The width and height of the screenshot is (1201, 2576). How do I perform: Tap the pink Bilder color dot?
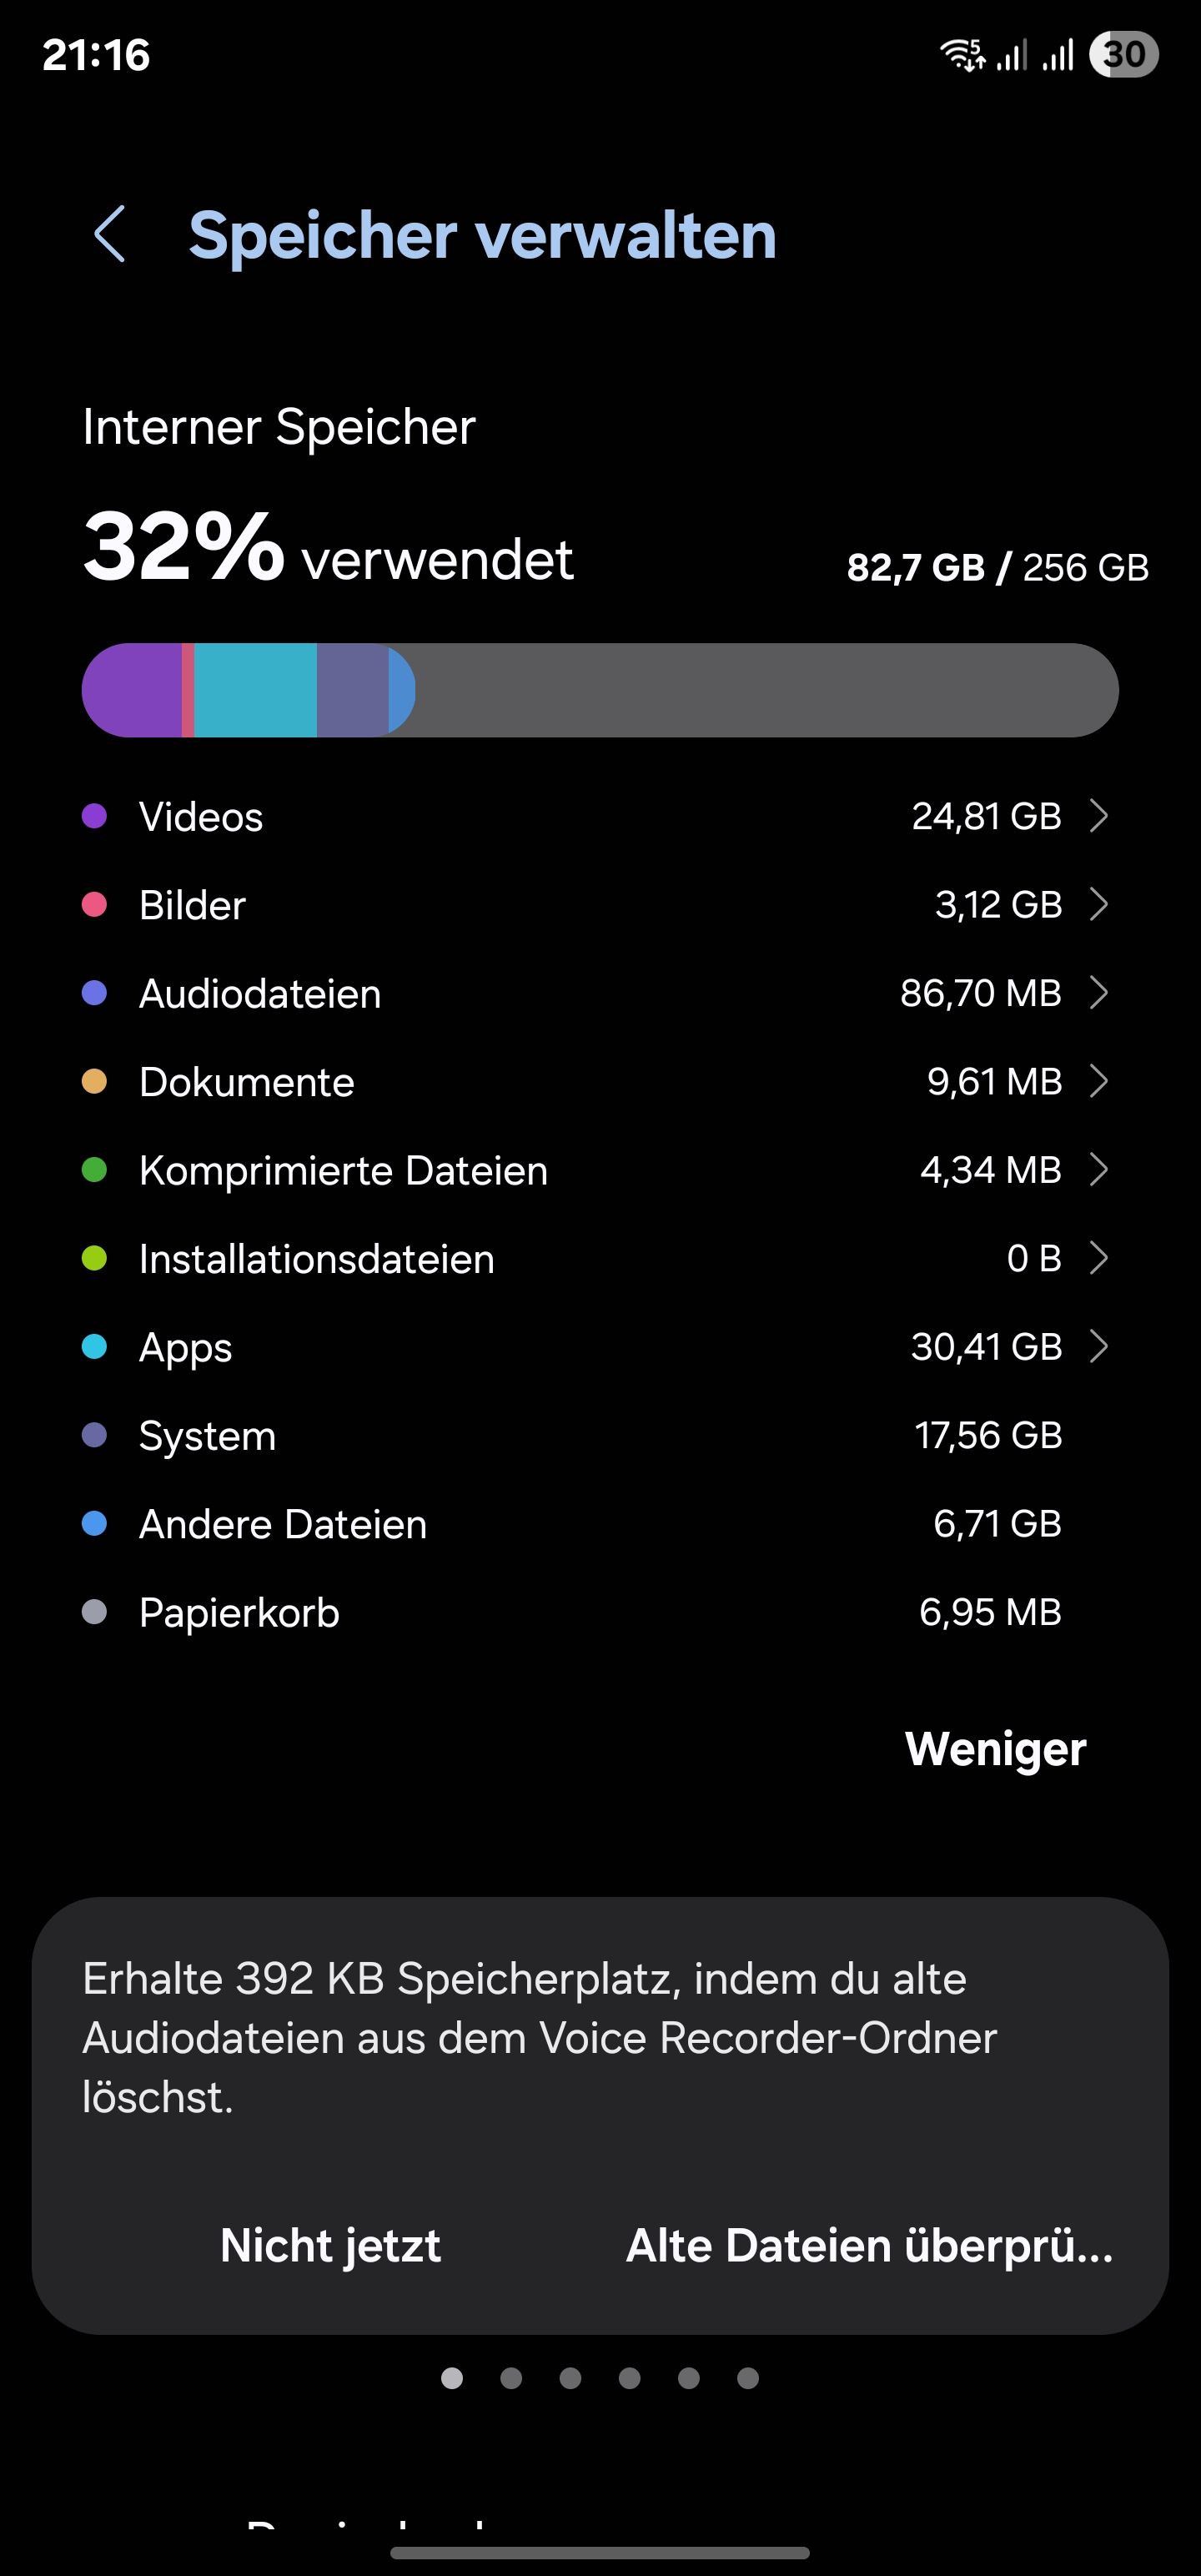click(x=94, y=905)
